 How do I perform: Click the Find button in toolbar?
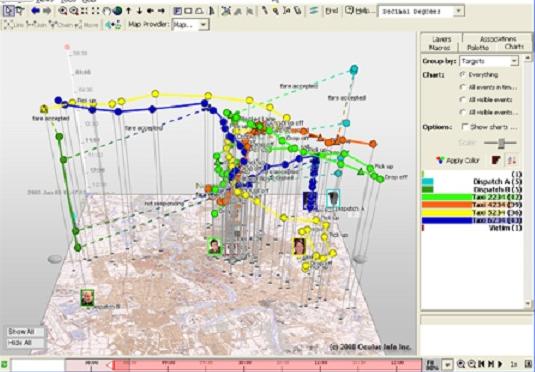click(332, 11)
